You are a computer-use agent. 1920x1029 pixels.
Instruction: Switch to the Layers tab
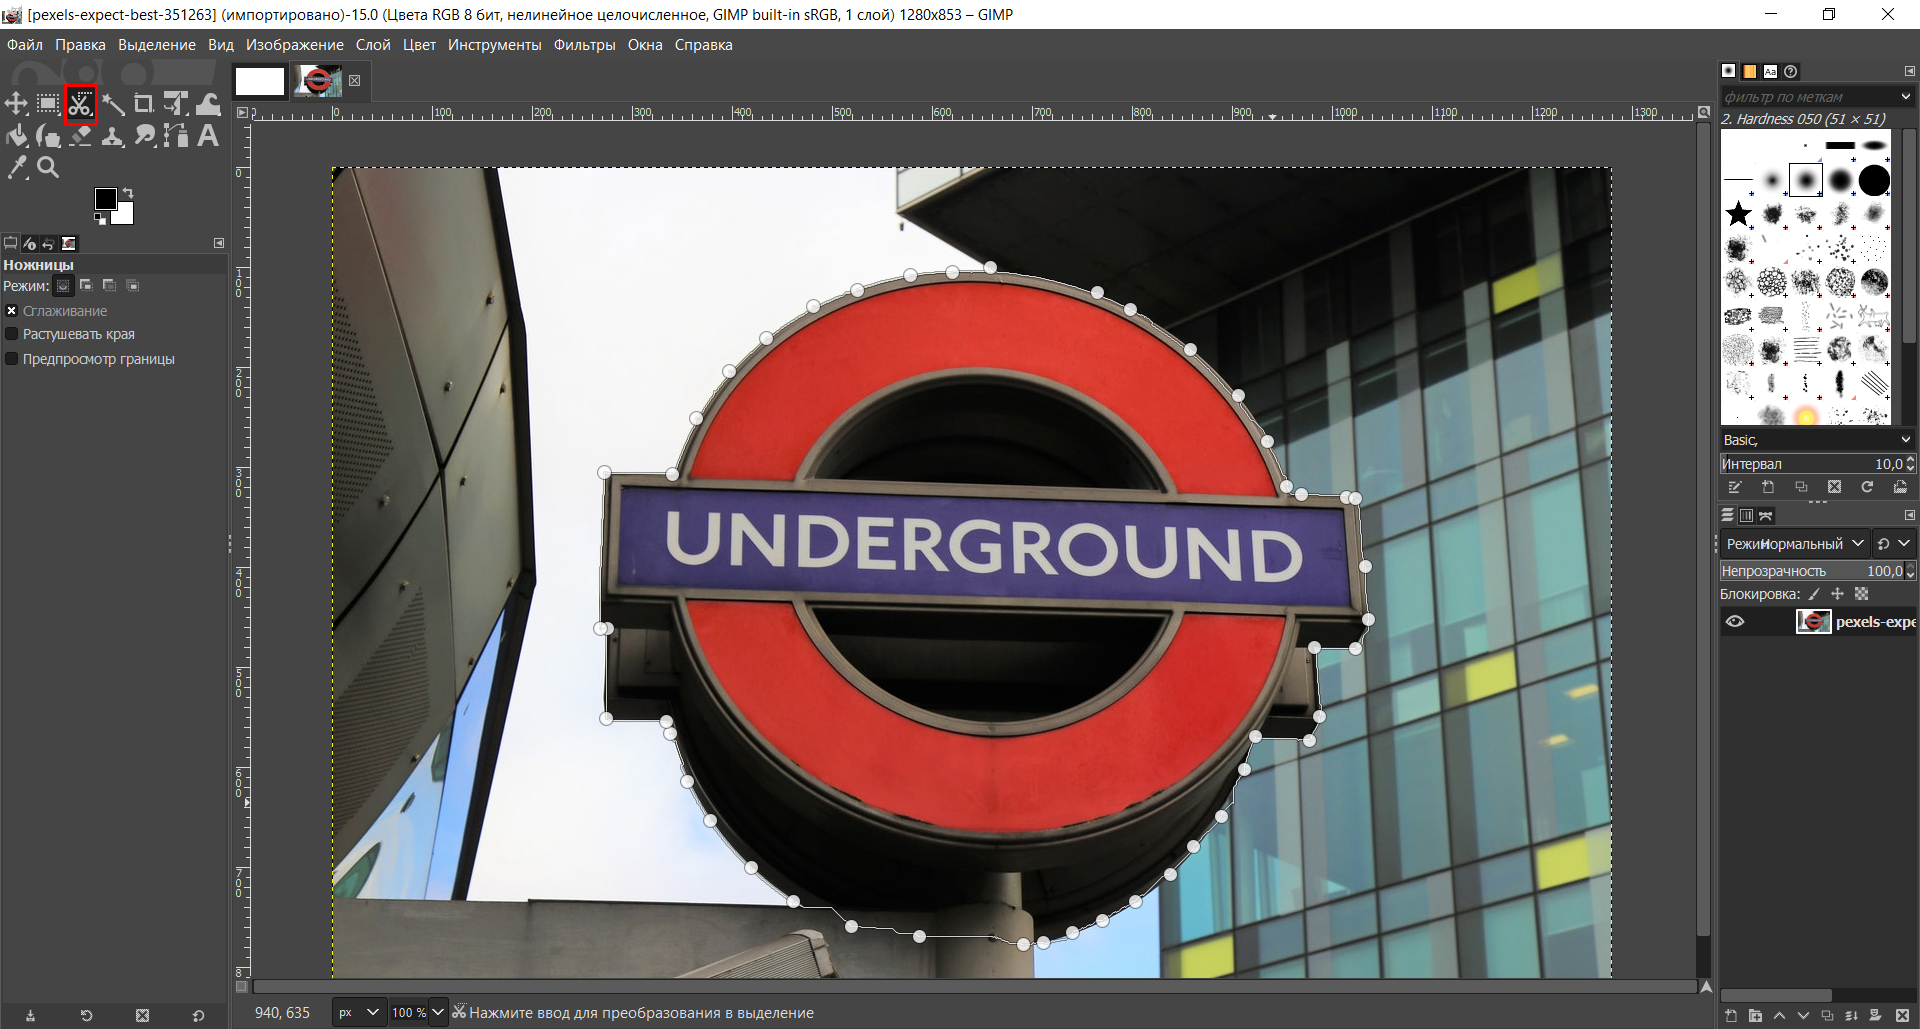pos(1727,515)
